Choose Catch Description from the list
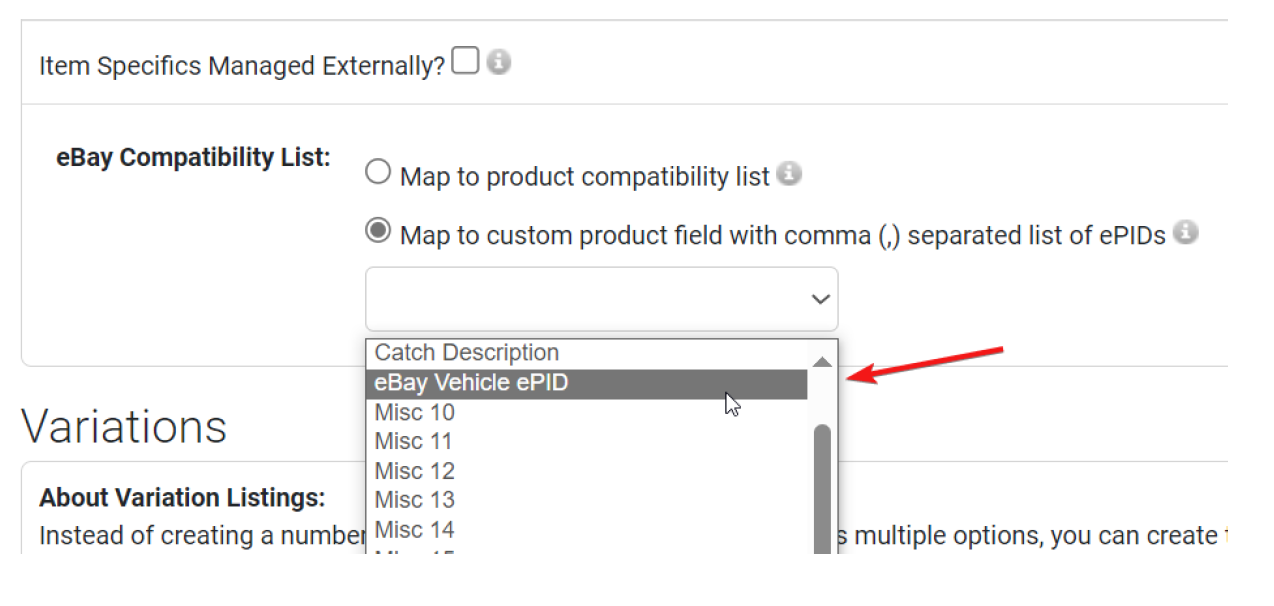Image resolution: width=1274 pixels, height=606 pixels. click(587, 353)
